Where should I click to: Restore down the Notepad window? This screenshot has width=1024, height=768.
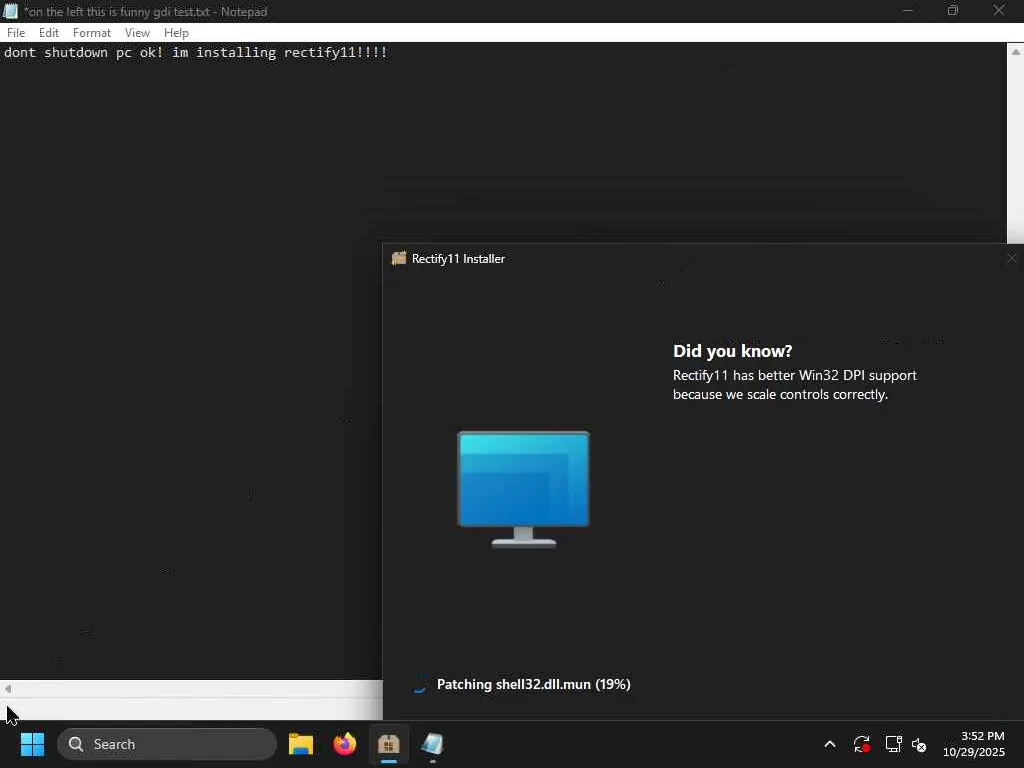pyautogui.click(x=953, y=10)
